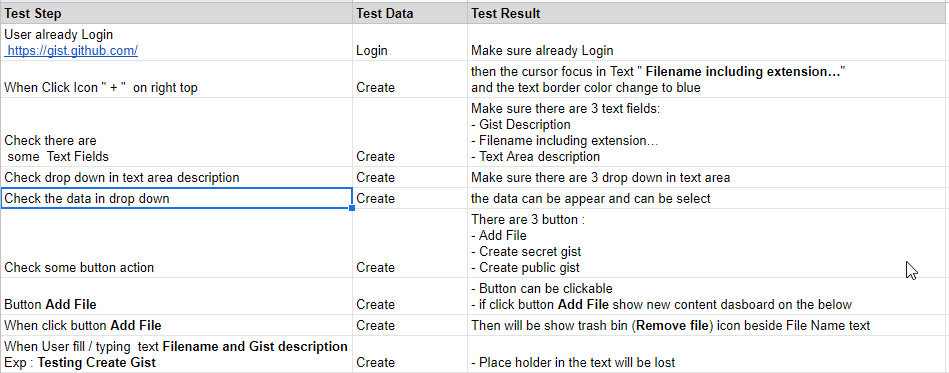Viewport: 949px width, 373px height.
Task: Select cell 'When click button Add File'
Action: pyautogui.click(x=176, y=325)
